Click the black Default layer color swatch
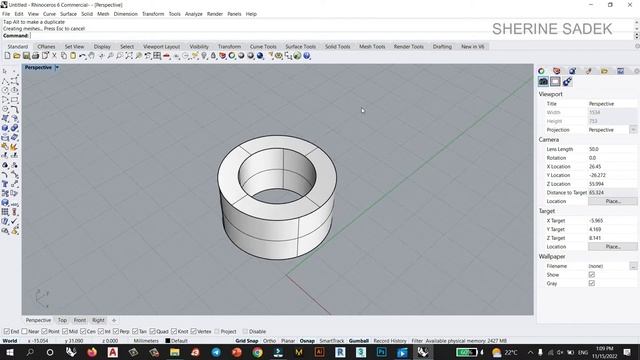This screenshot has width=640, height=360. point(167,341)
